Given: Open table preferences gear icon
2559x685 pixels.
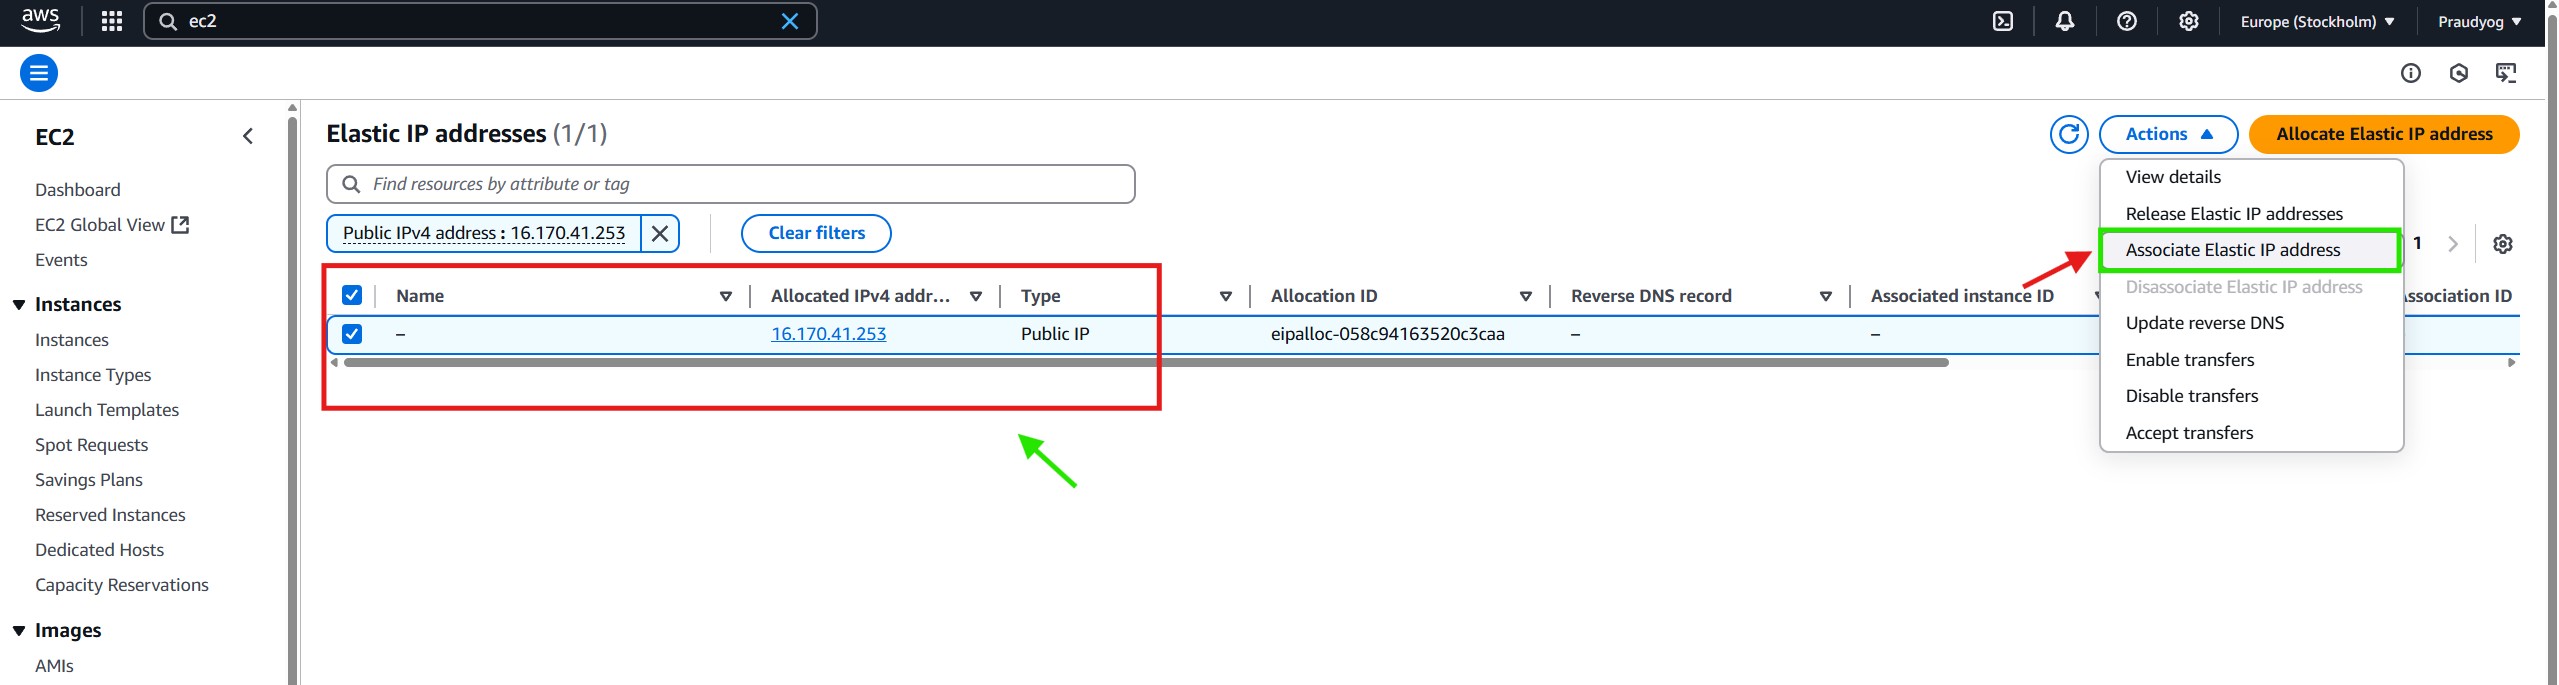Looking at the screenshot, I should 2502,244.
